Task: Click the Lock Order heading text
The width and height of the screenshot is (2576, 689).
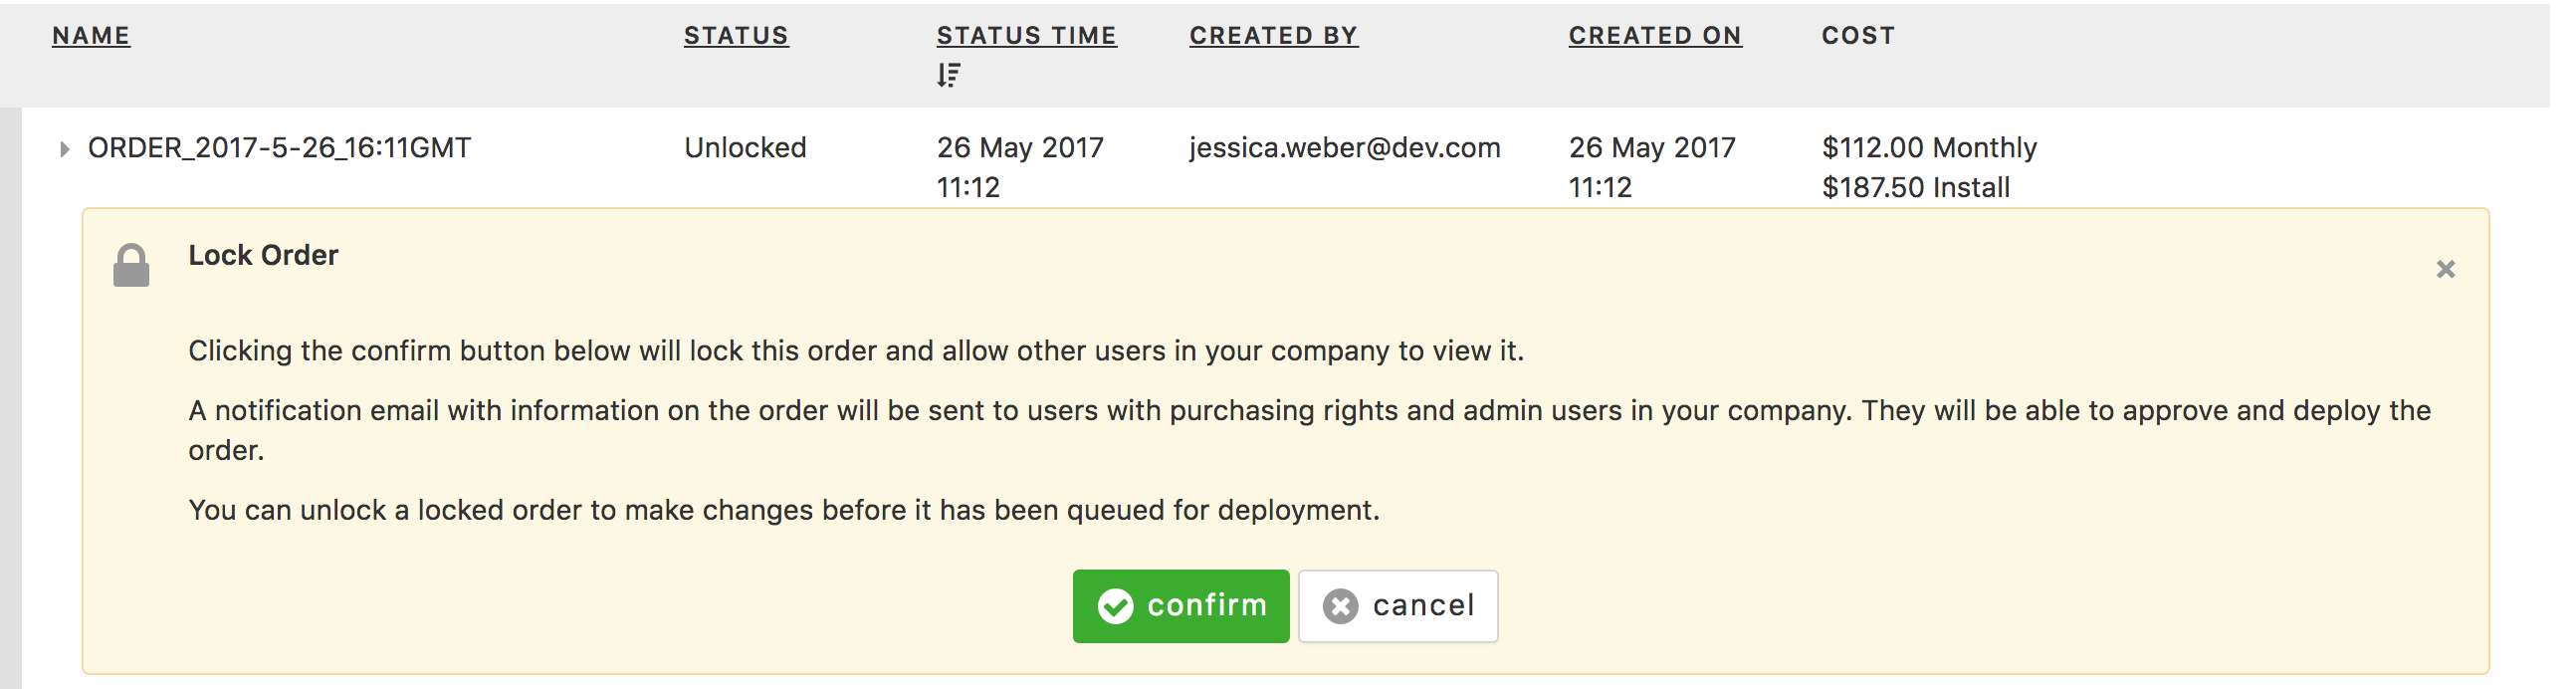Action: 263,256
